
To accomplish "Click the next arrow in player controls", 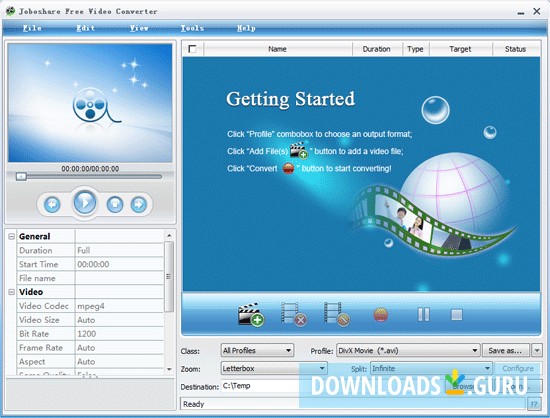I will click(139, 204).
